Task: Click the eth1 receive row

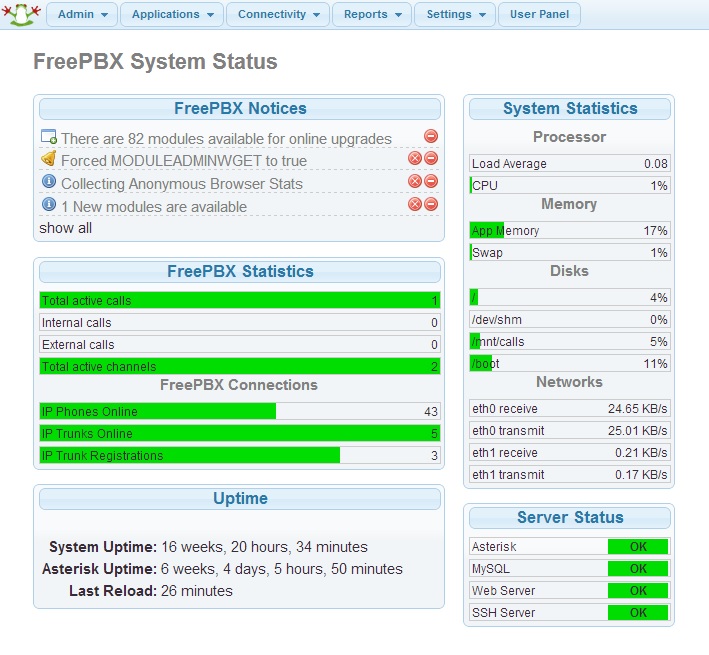Action: pyautogui.click(x=570, y=452)
